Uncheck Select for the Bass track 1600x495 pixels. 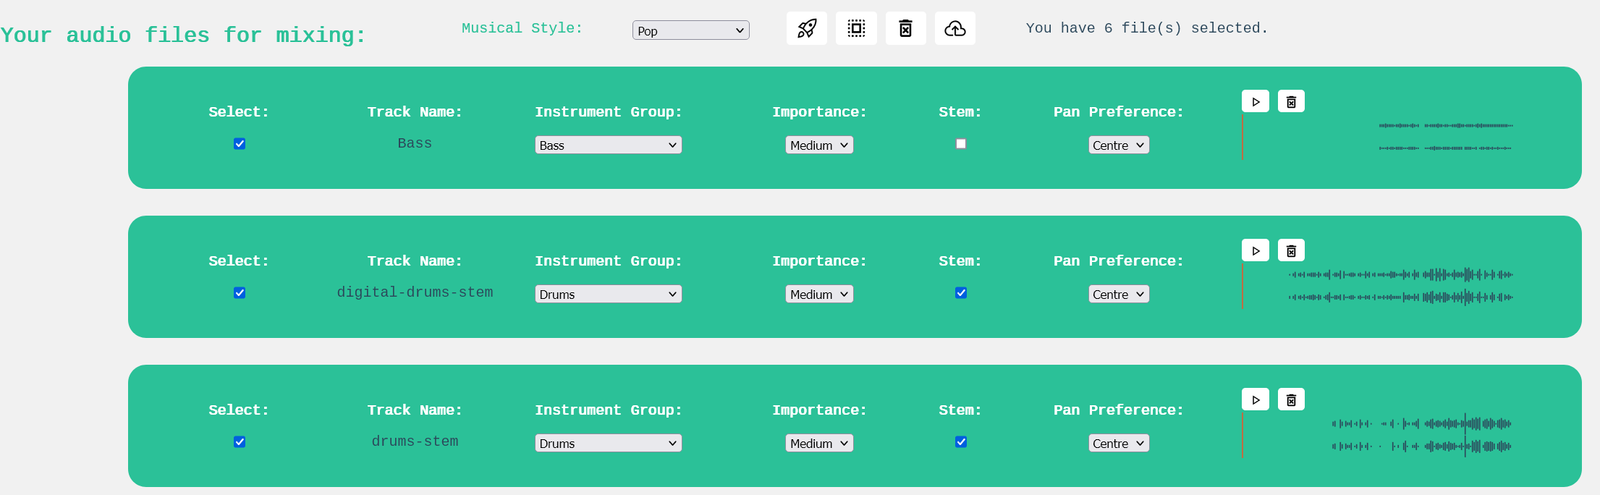click(239, 143)
